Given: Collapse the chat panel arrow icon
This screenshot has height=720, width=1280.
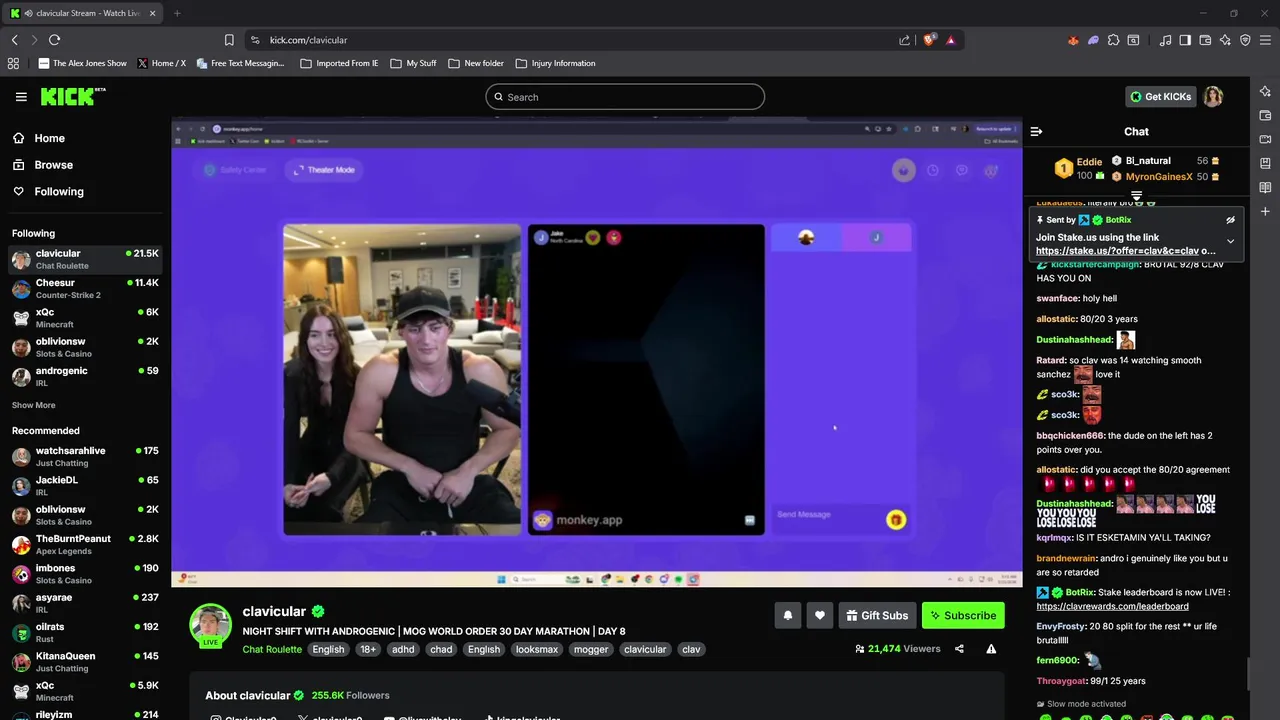Looking at the screenshot, I should (x=1036, y=131).
